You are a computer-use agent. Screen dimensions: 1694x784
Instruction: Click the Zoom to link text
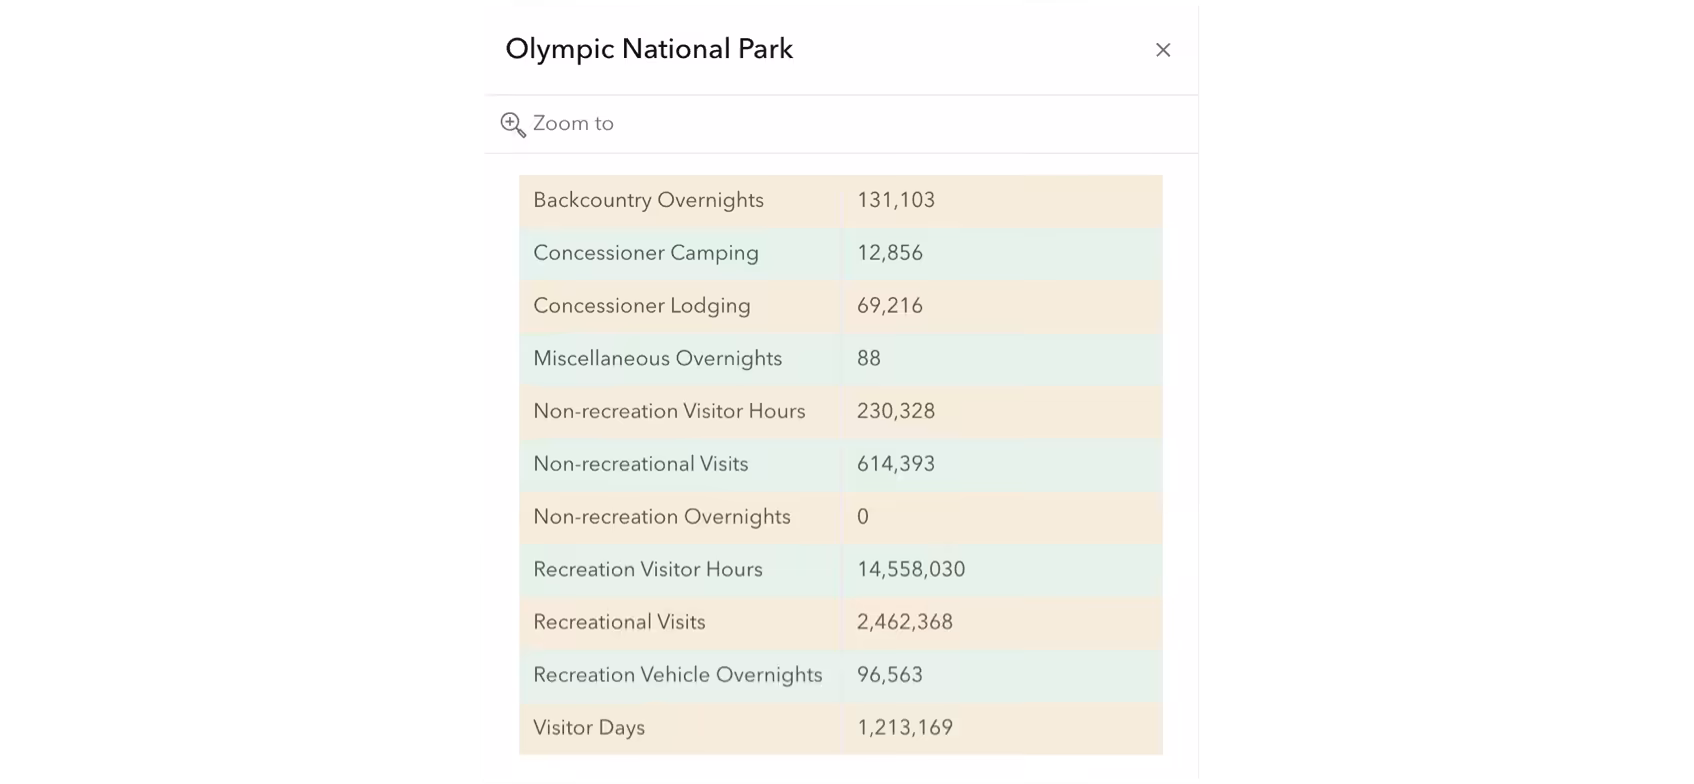pos(573,123)
